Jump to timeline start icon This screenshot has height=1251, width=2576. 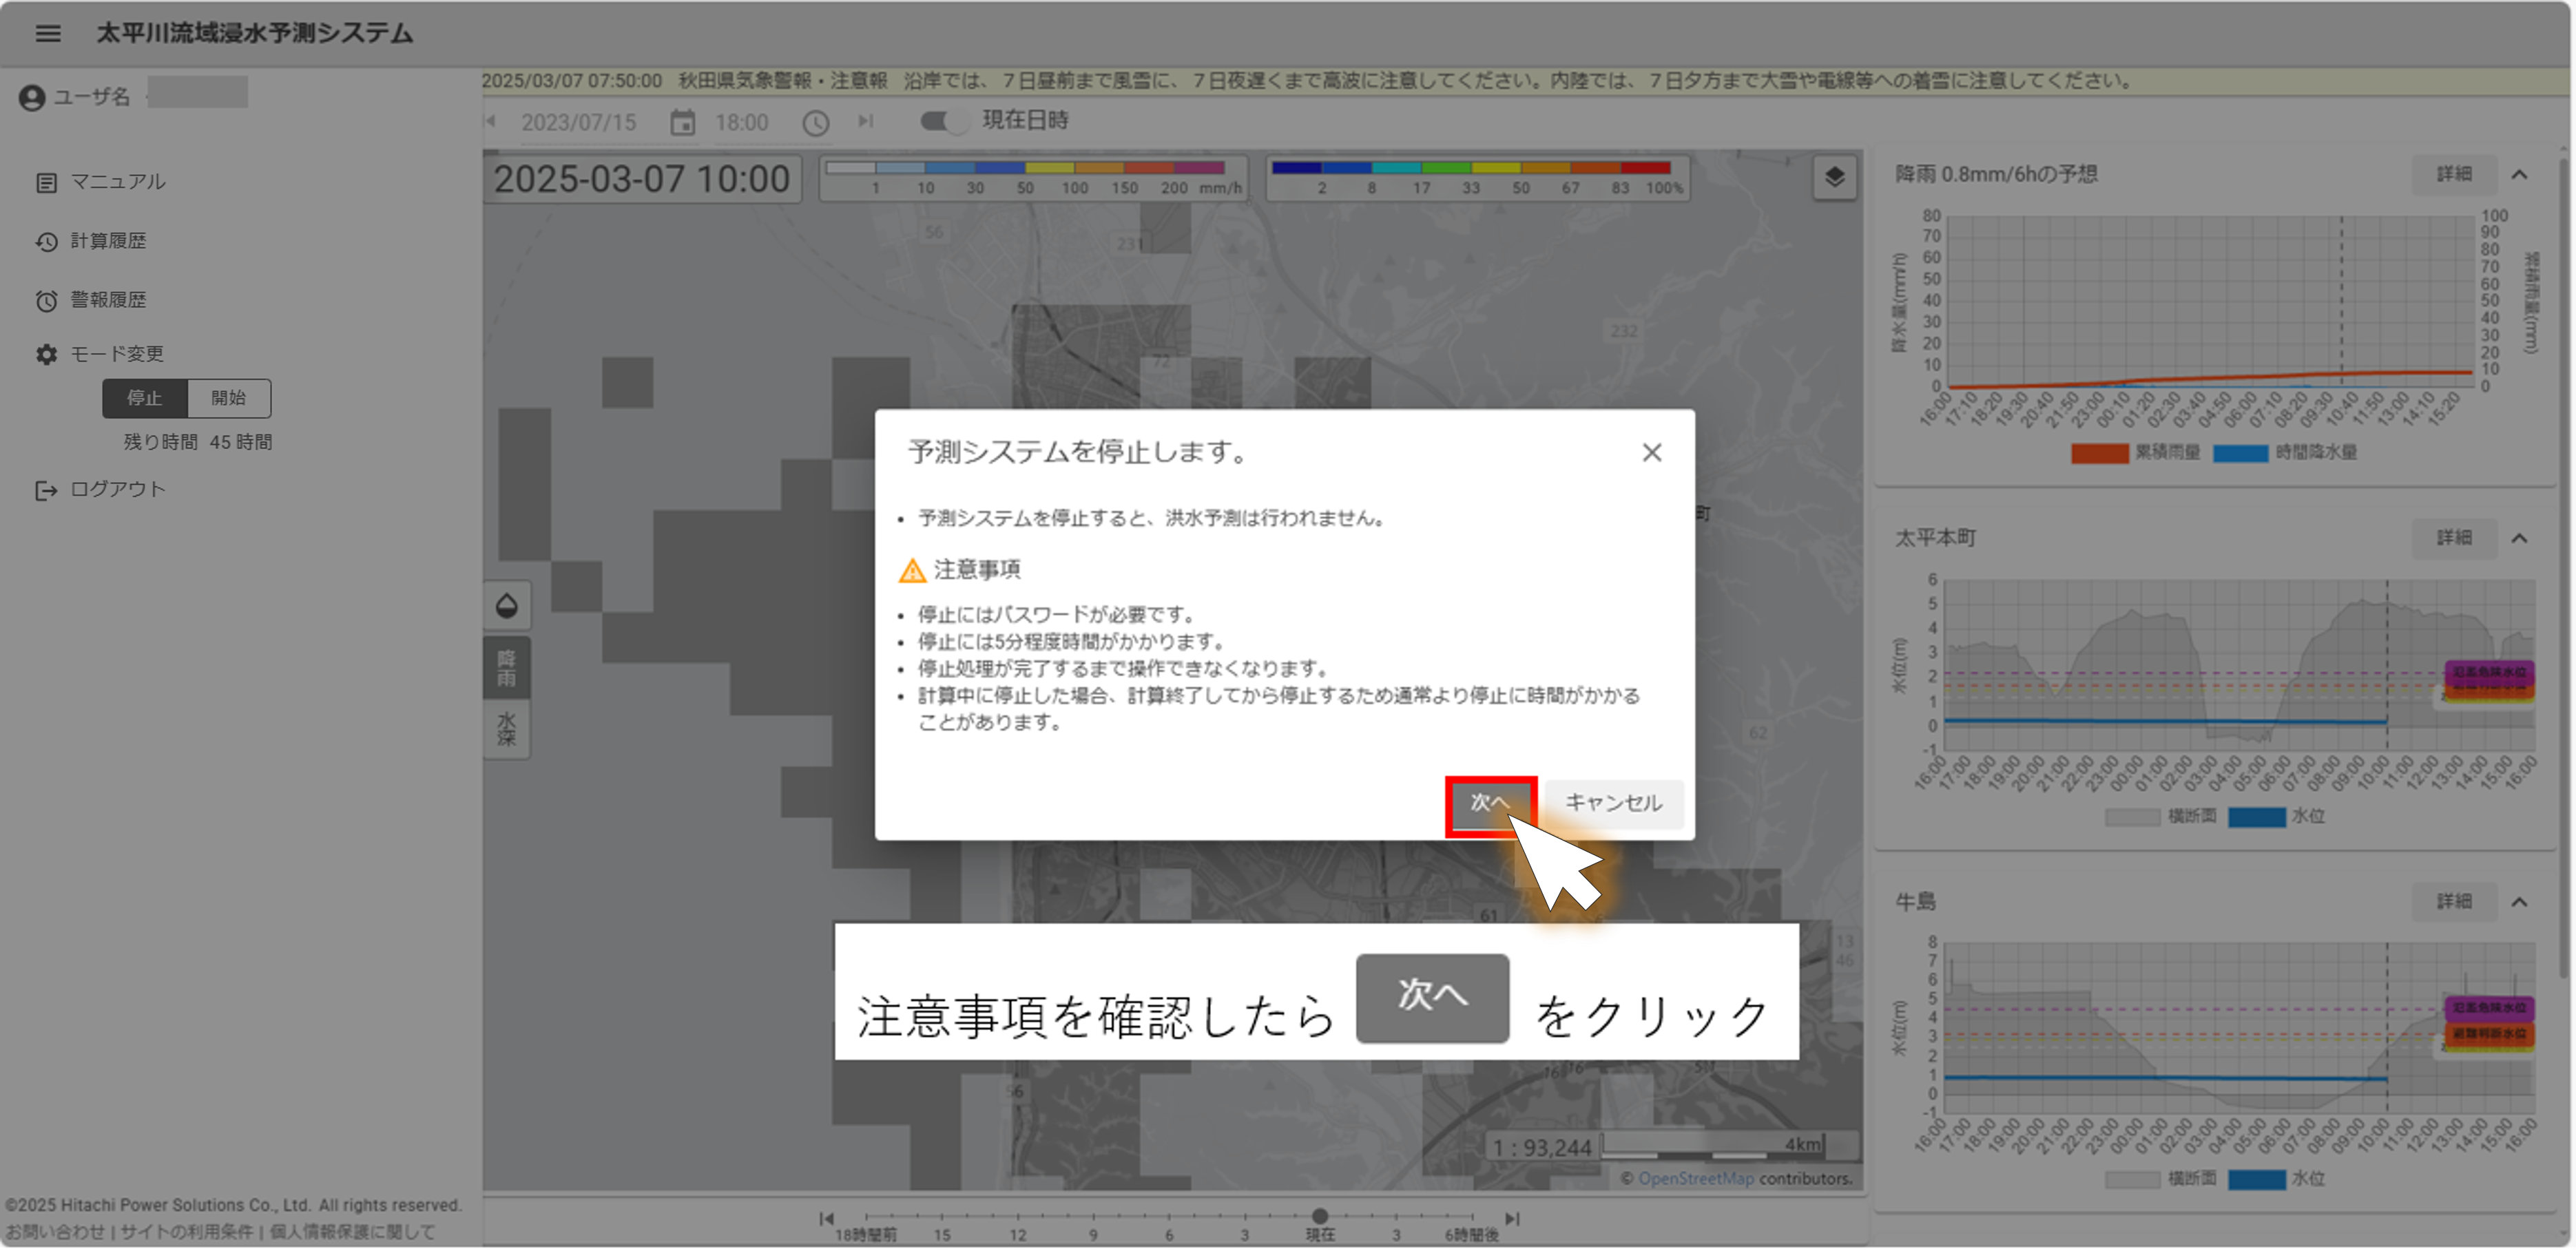click(826, 1219)
